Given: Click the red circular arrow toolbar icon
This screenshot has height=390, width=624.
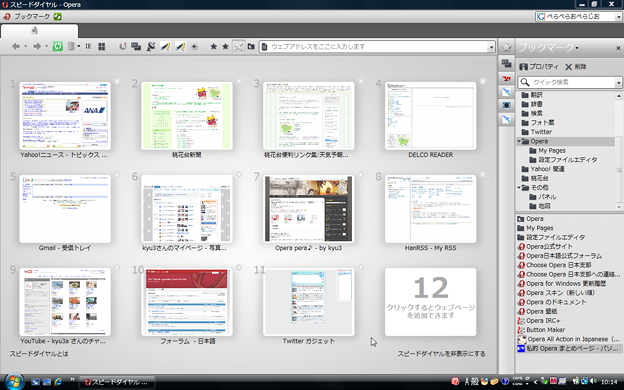Looking at the screenshot, I should click(123, 47).
